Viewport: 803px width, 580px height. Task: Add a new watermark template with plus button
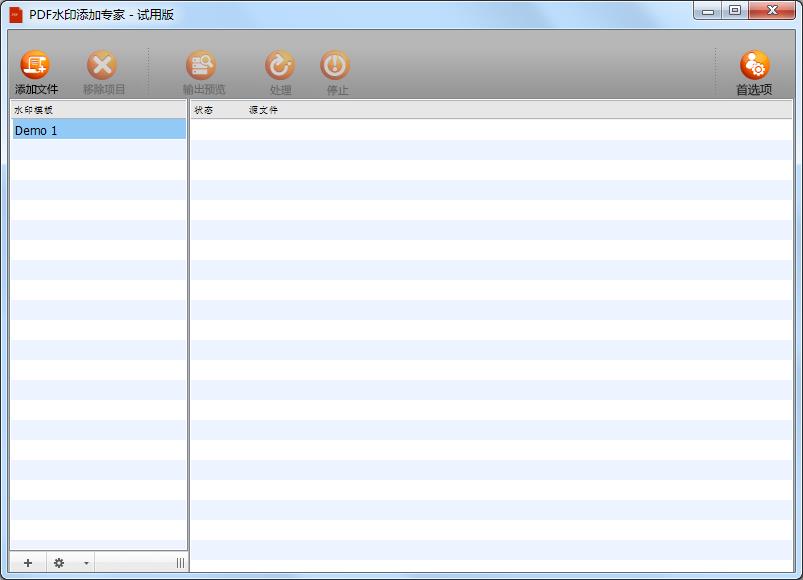(28, 563)
